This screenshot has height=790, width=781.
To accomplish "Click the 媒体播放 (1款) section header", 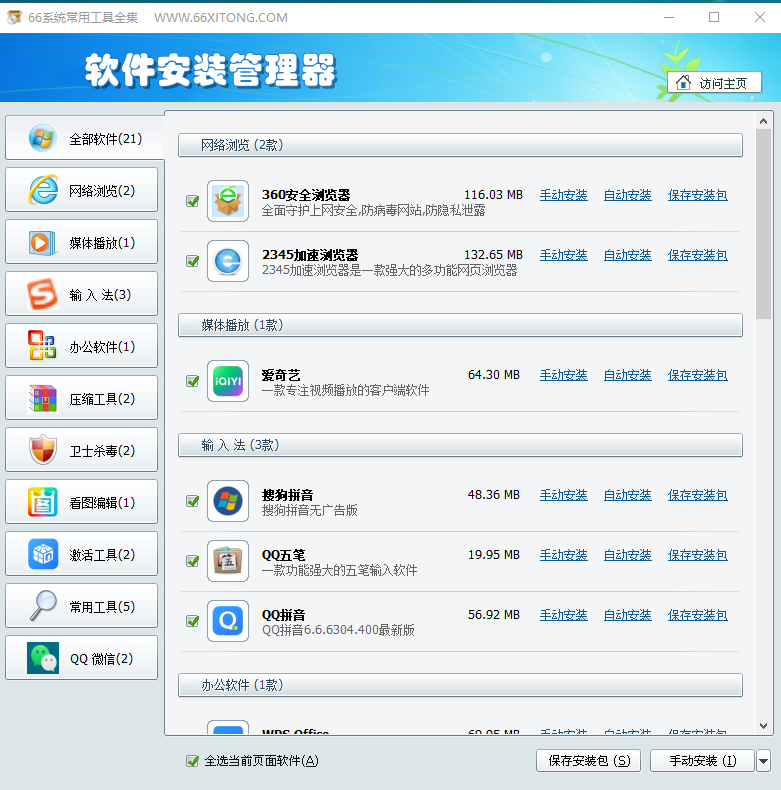I will [460, 325].
